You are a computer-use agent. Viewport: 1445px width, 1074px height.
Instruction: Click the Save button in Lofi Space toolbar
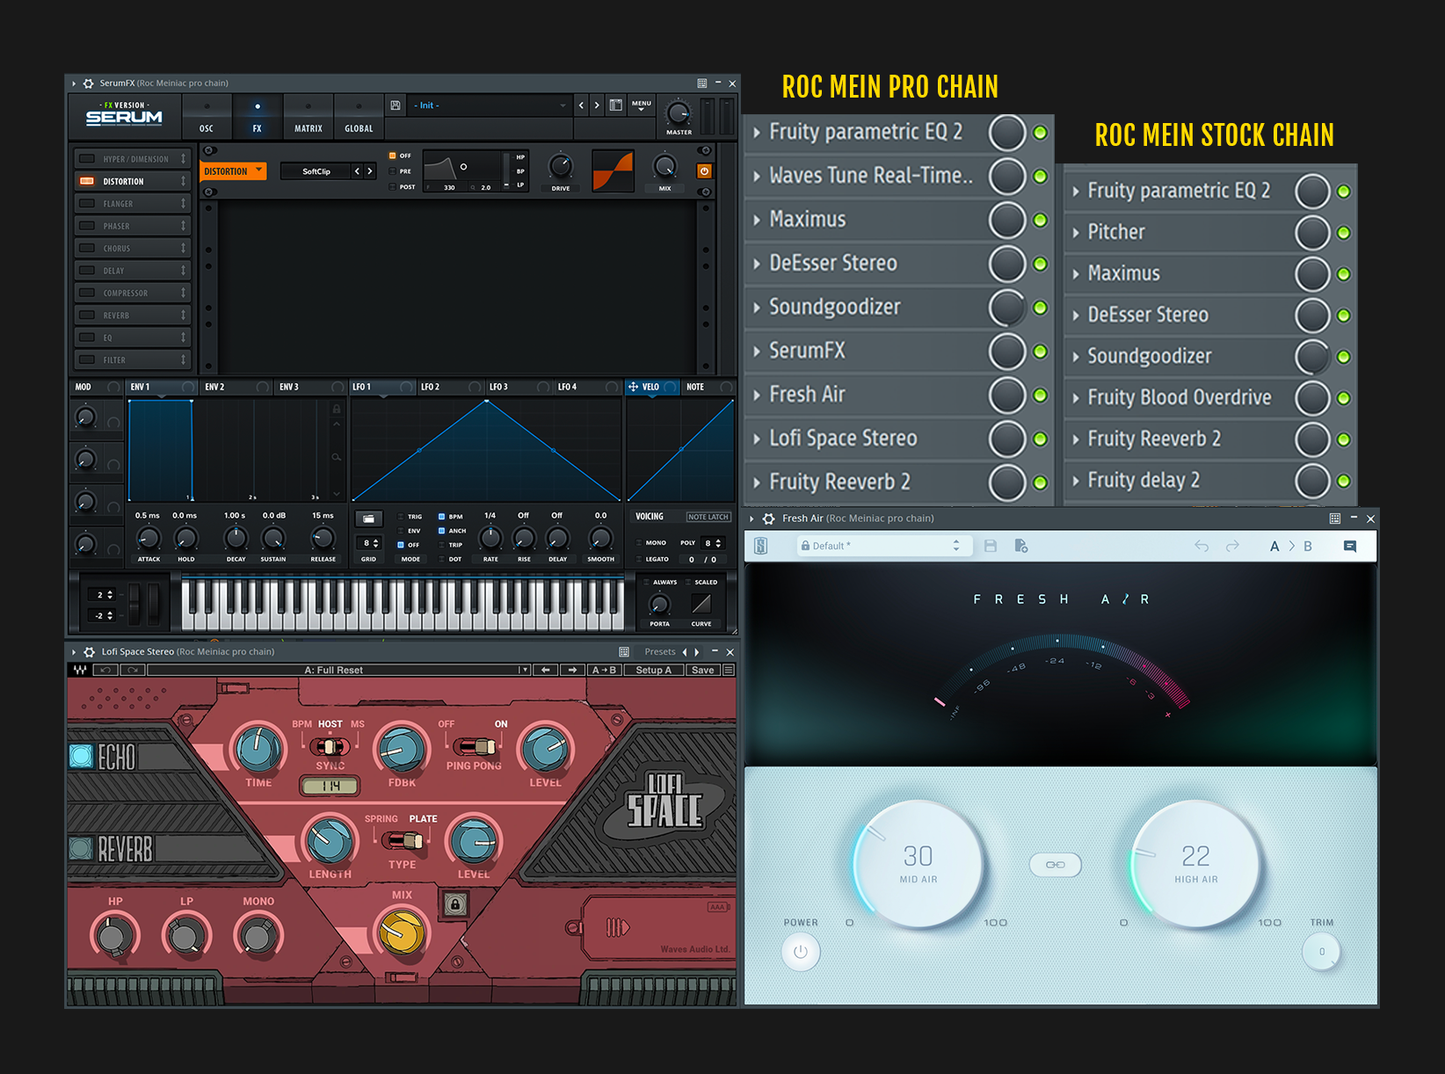click(x=703, y=669)
